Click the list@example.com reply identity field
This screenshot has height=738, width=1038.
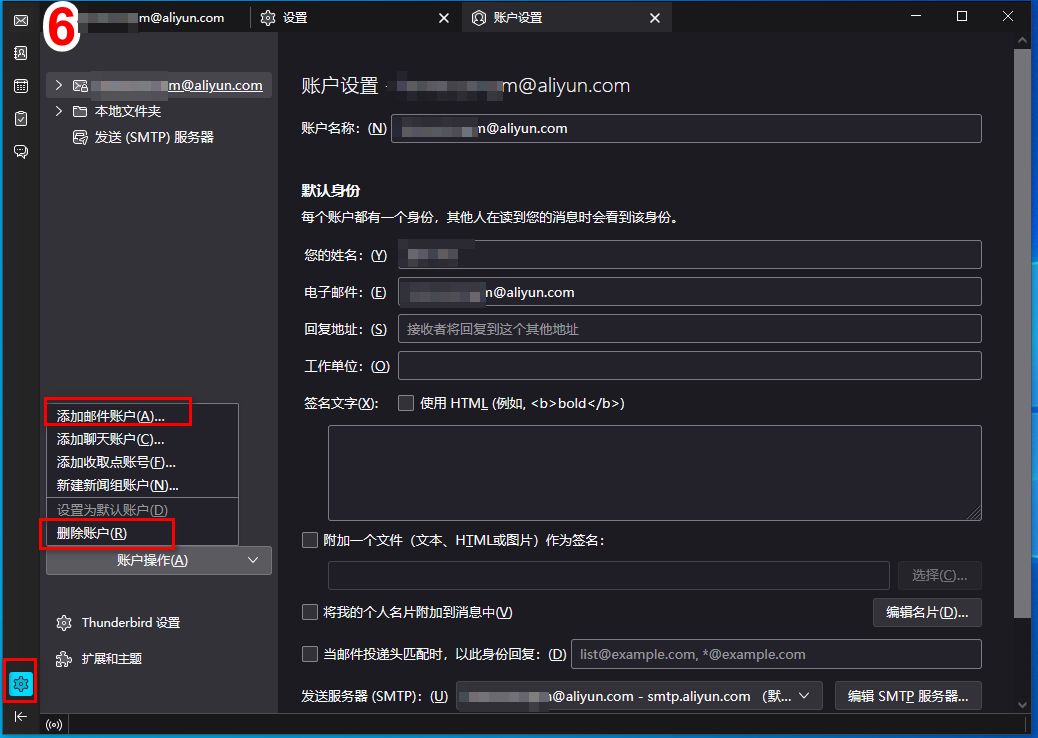point(777,654)
